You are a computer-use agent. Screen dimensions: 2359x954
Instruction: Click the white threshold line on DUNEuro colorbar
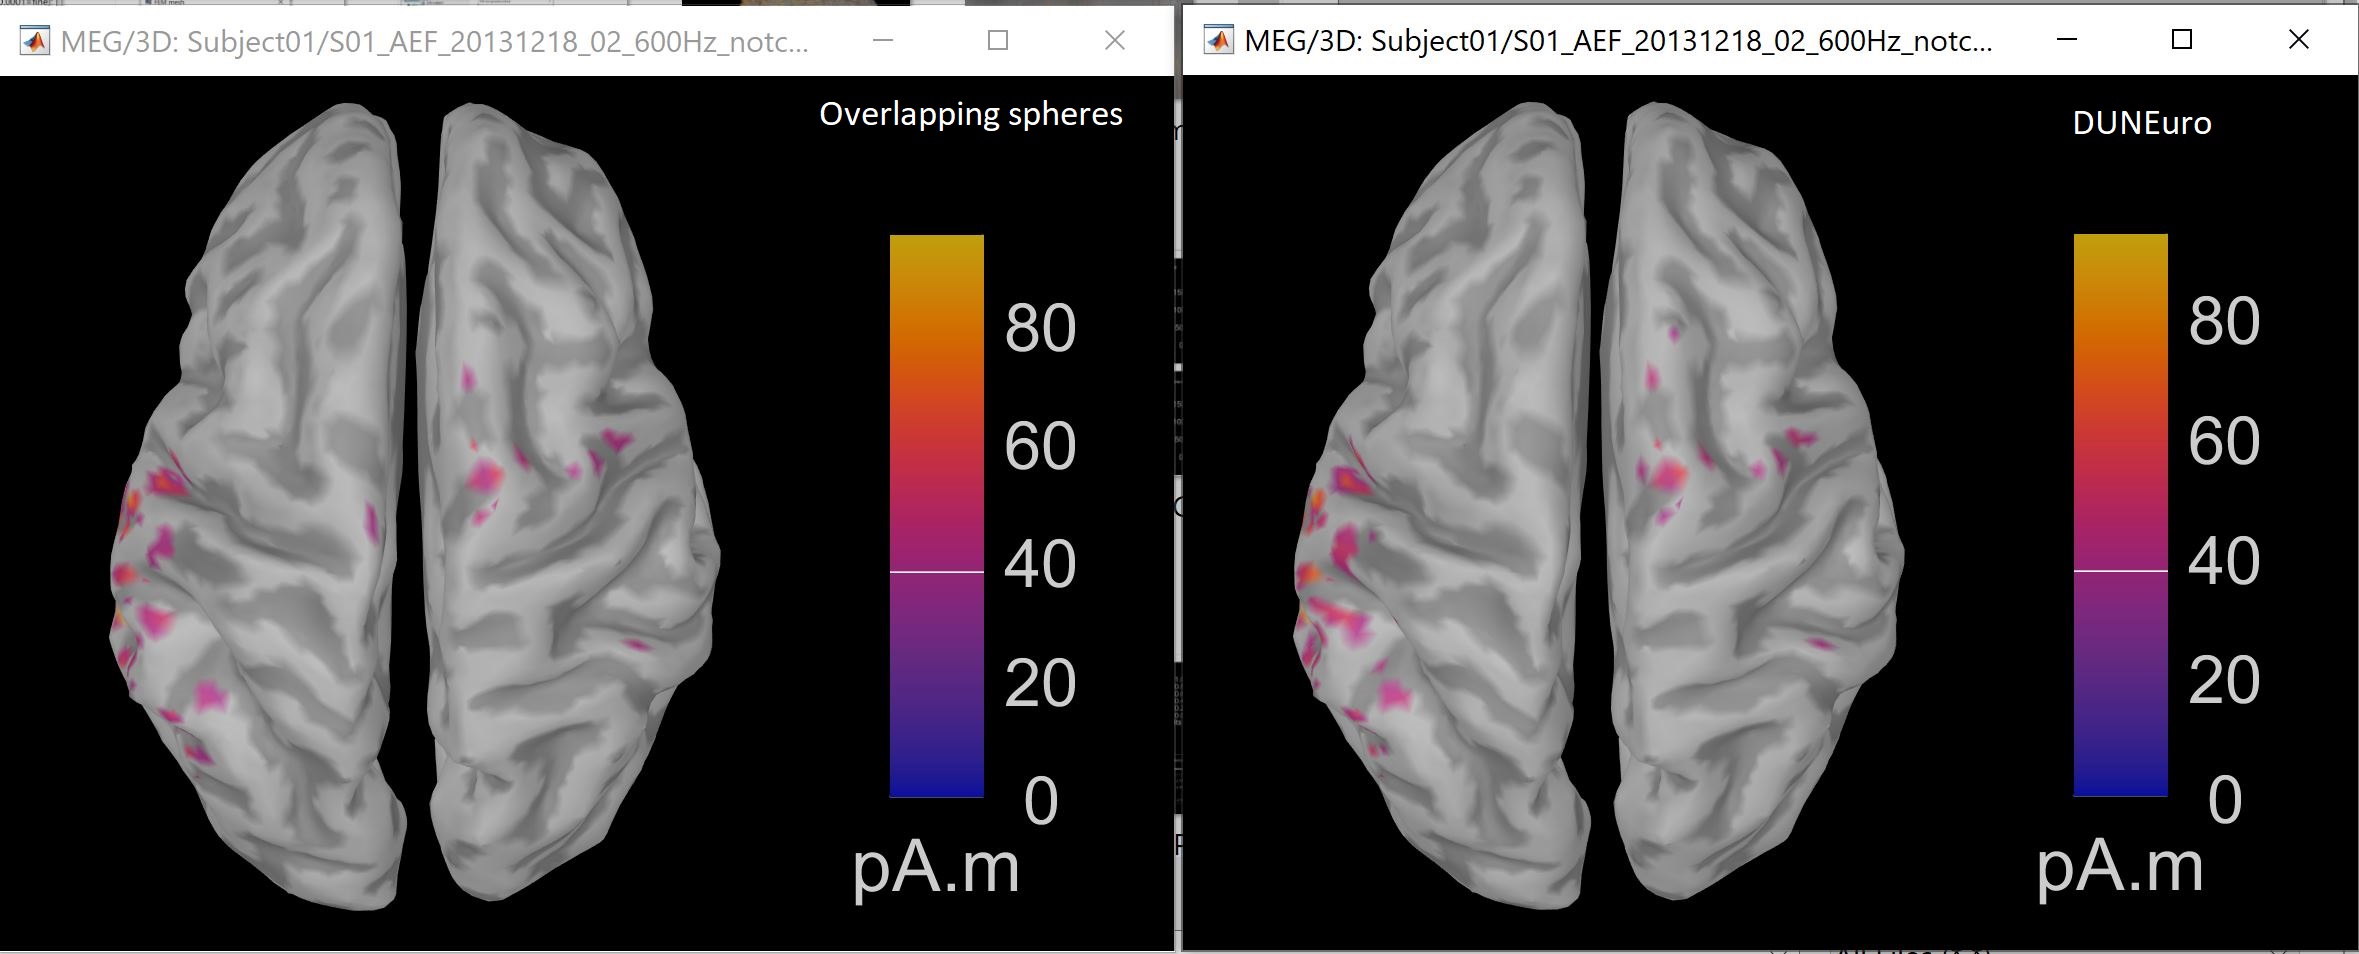point(2120,571)
